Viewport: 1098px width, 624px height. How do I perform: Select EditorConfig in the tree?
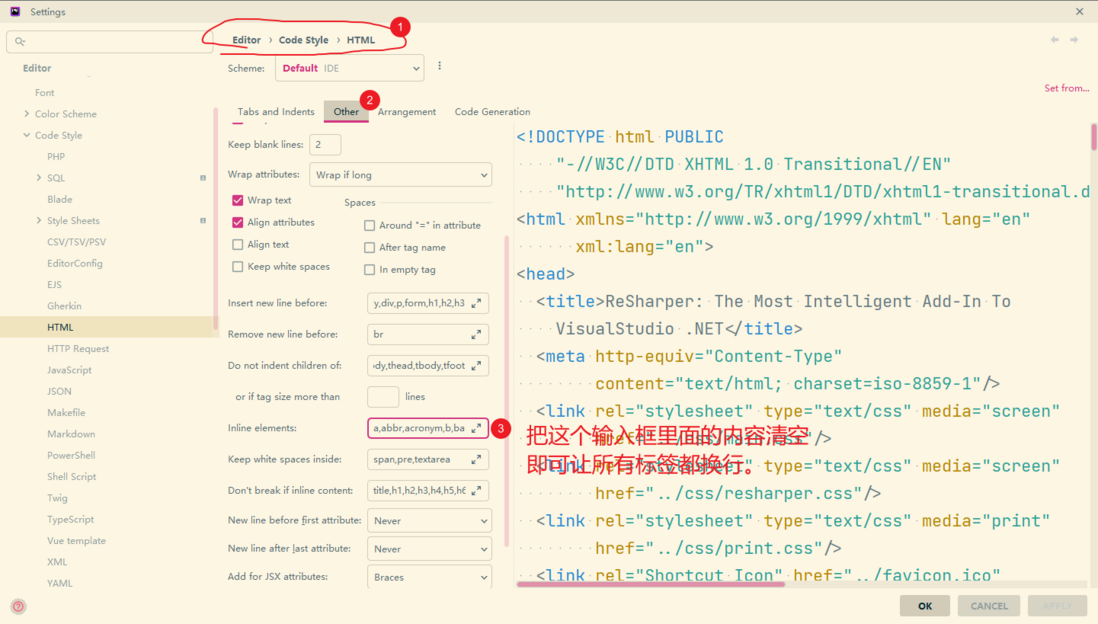(x=75, y=263)
